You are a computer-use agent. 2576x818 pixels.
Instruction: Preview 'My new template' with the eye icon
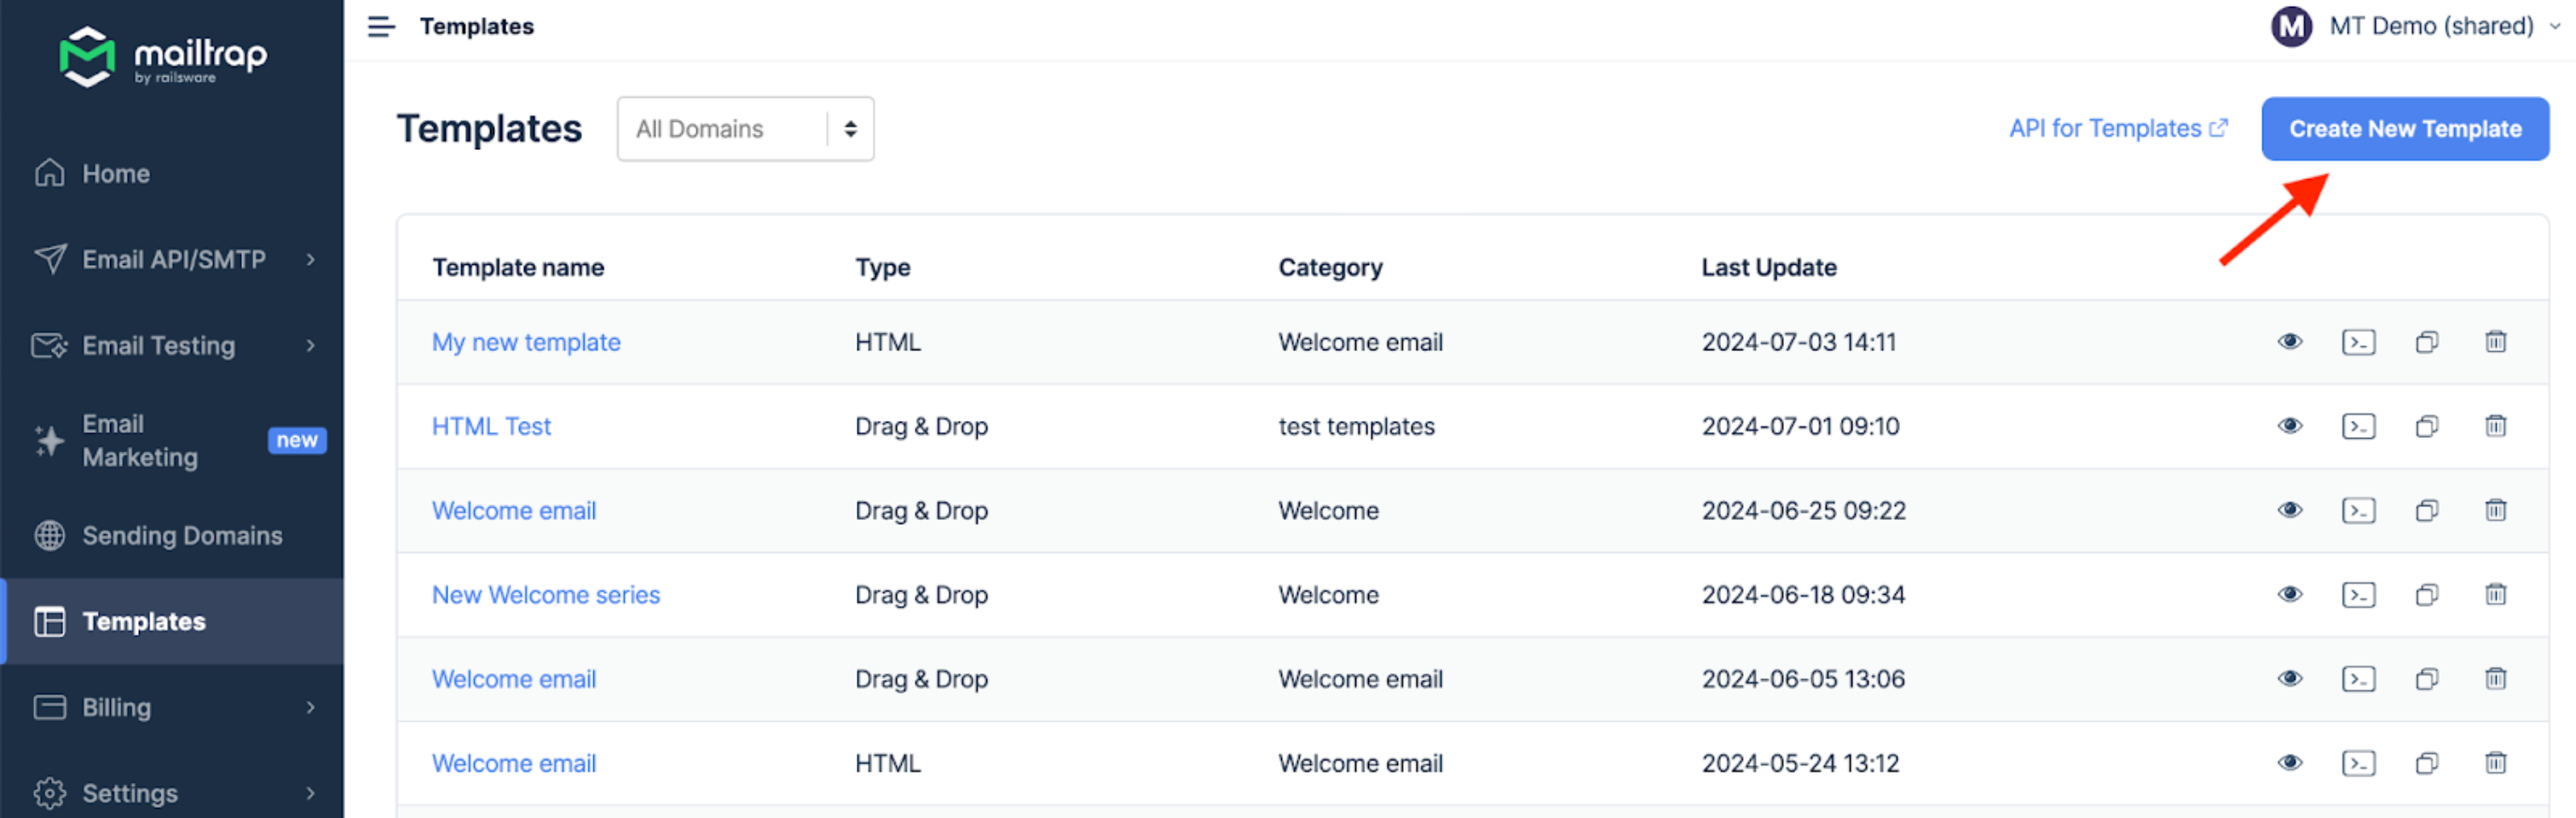pos(2290,342)
